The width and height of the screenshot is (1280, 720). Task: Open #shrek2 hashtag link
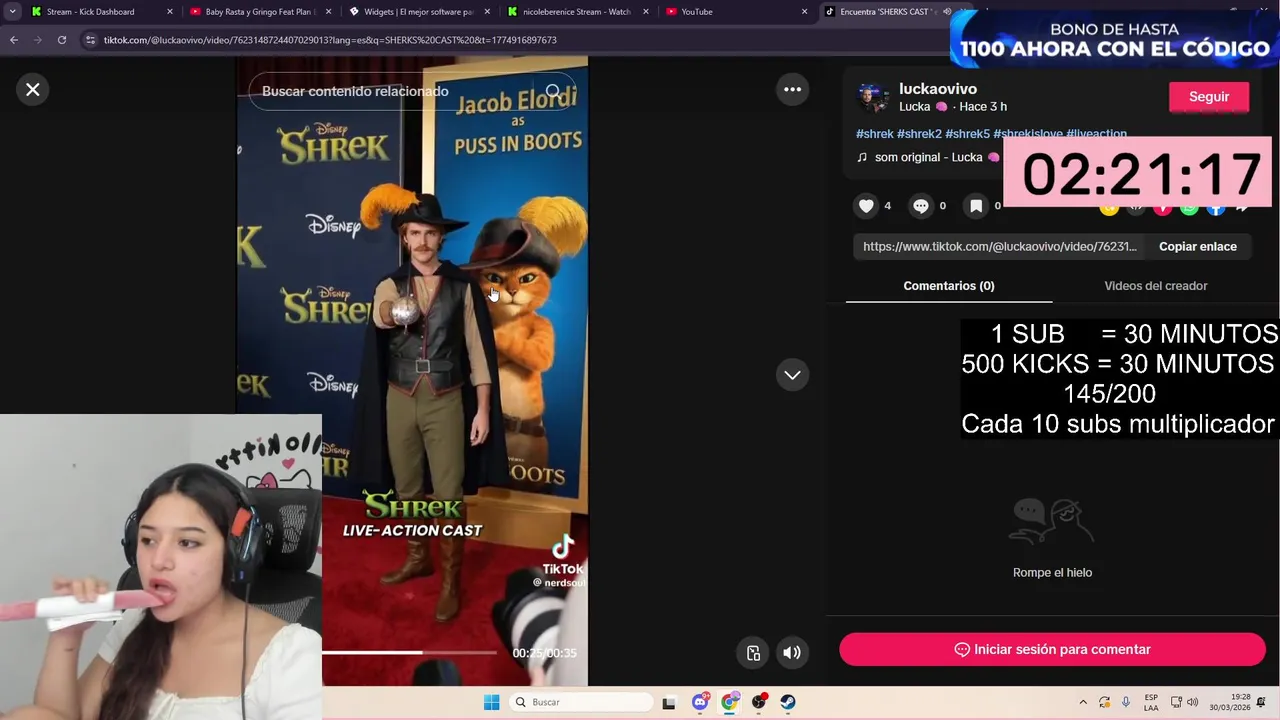coord(919,134)
